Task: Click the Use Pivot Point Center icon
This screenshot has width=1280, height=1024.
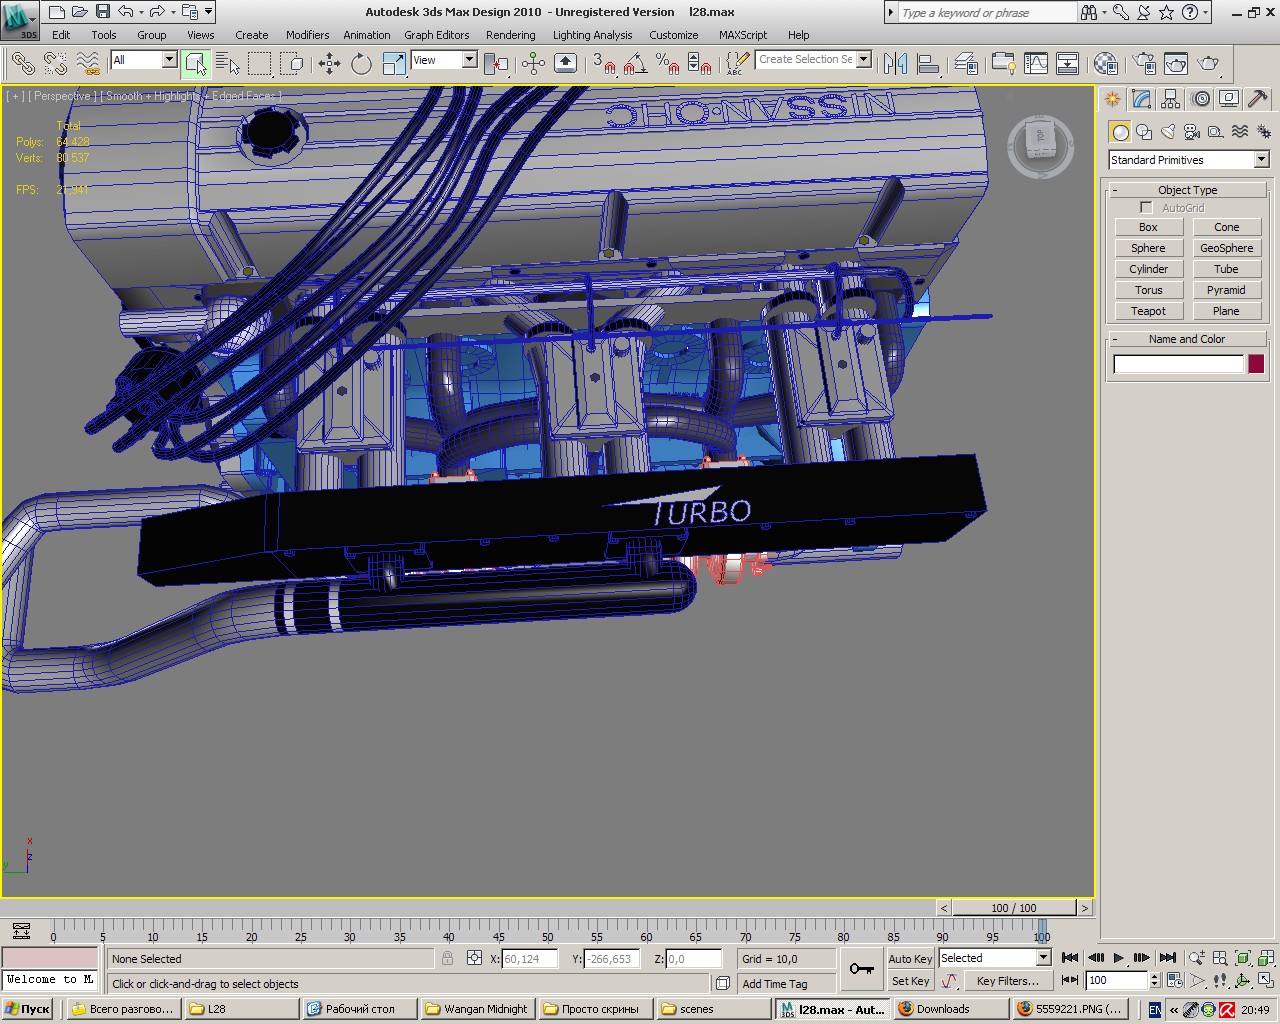Action: pyautogui.click(x=496, y=64)
